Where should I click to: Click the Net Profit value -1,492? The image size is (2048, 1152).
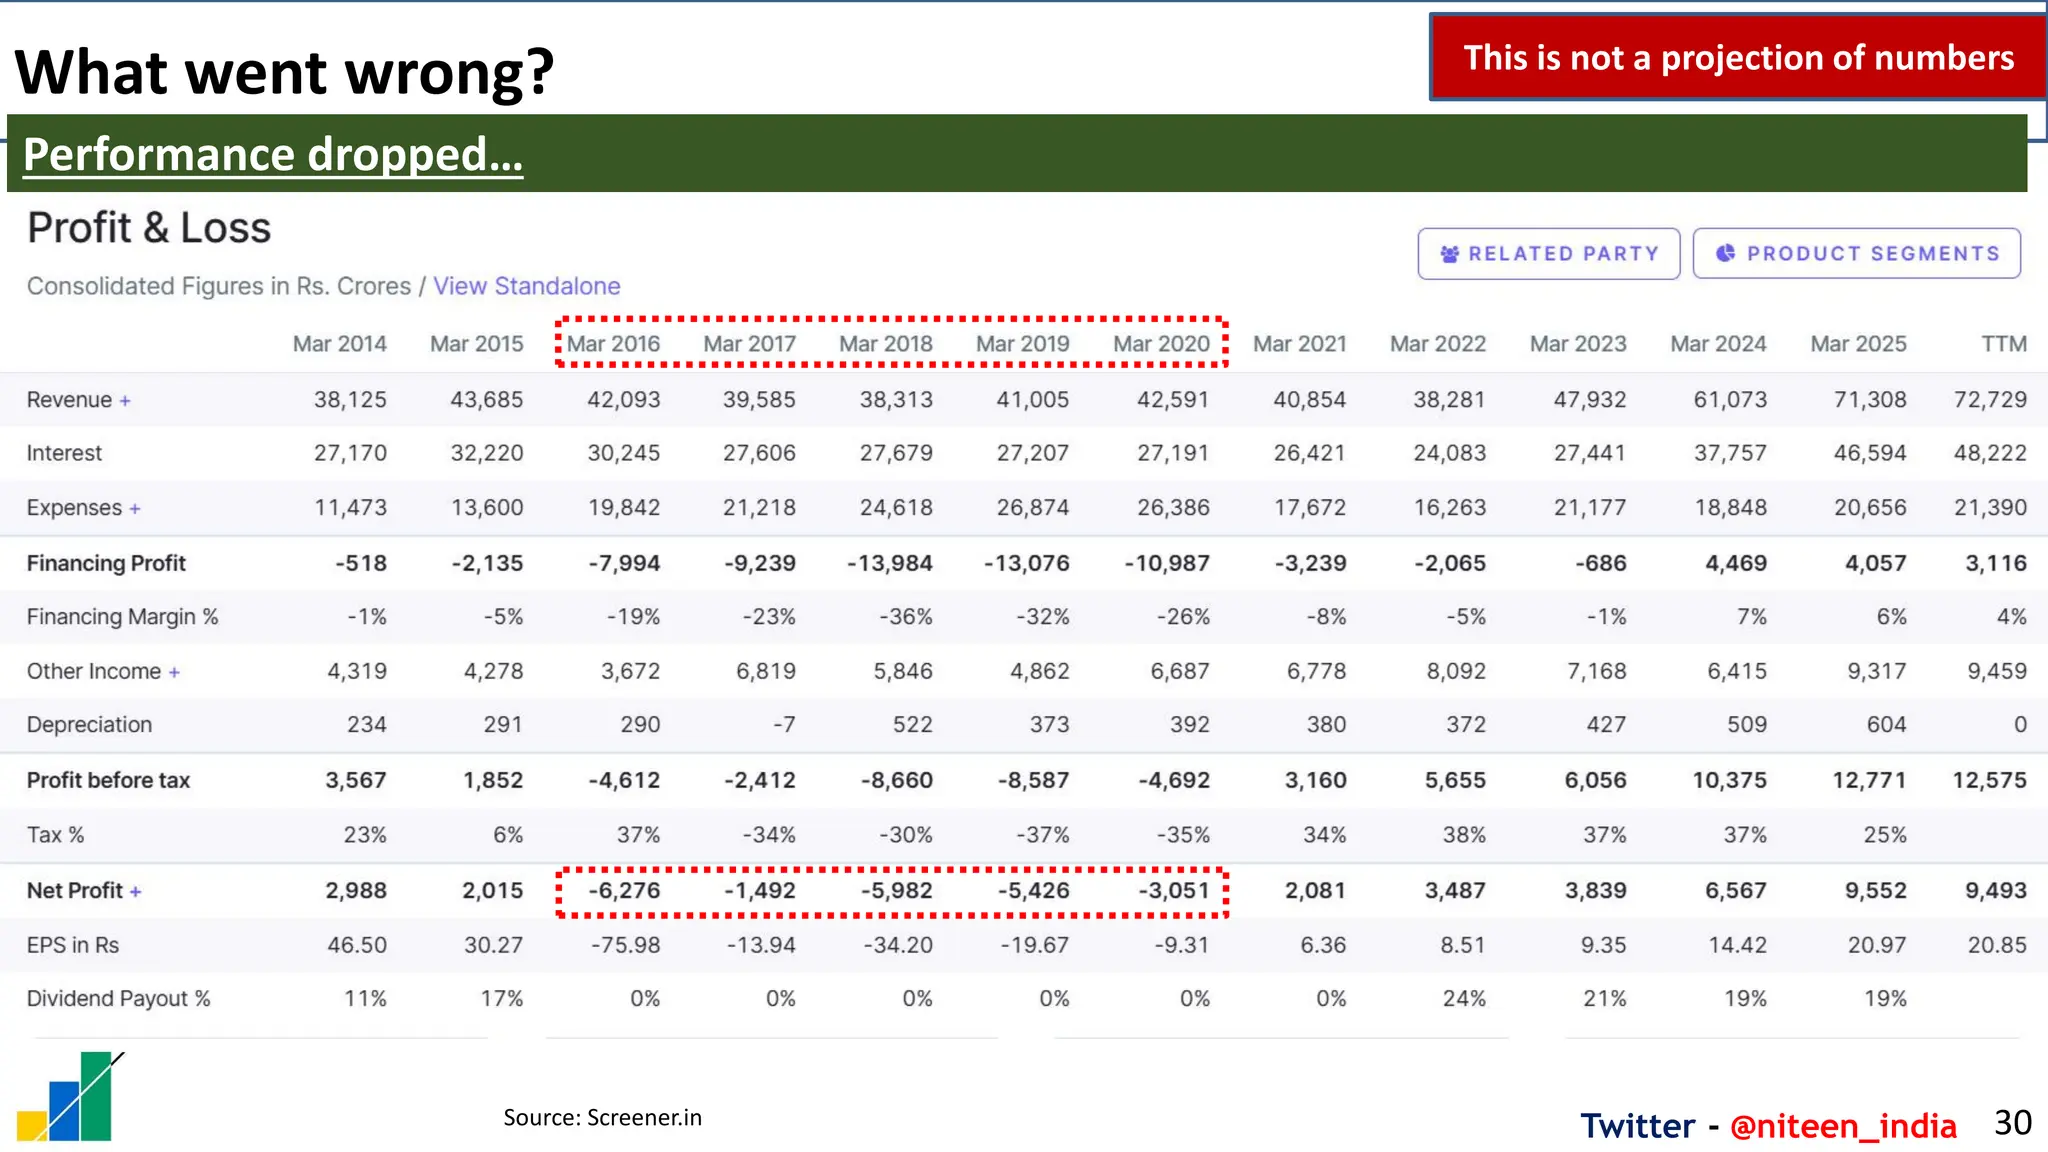(x=760, y=891)
